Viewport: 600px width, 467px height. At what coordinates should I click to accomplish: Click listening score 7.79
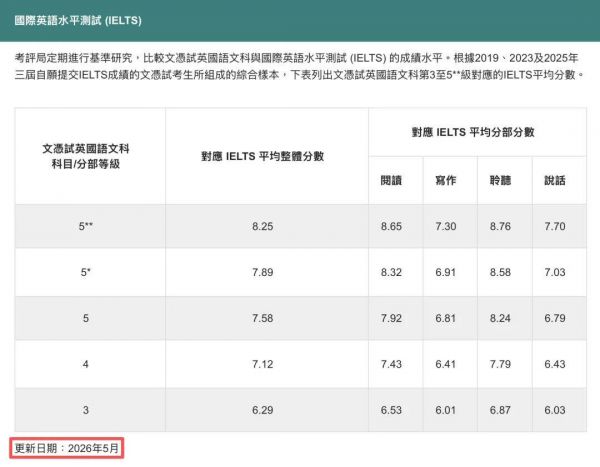[x=500, y=364]
